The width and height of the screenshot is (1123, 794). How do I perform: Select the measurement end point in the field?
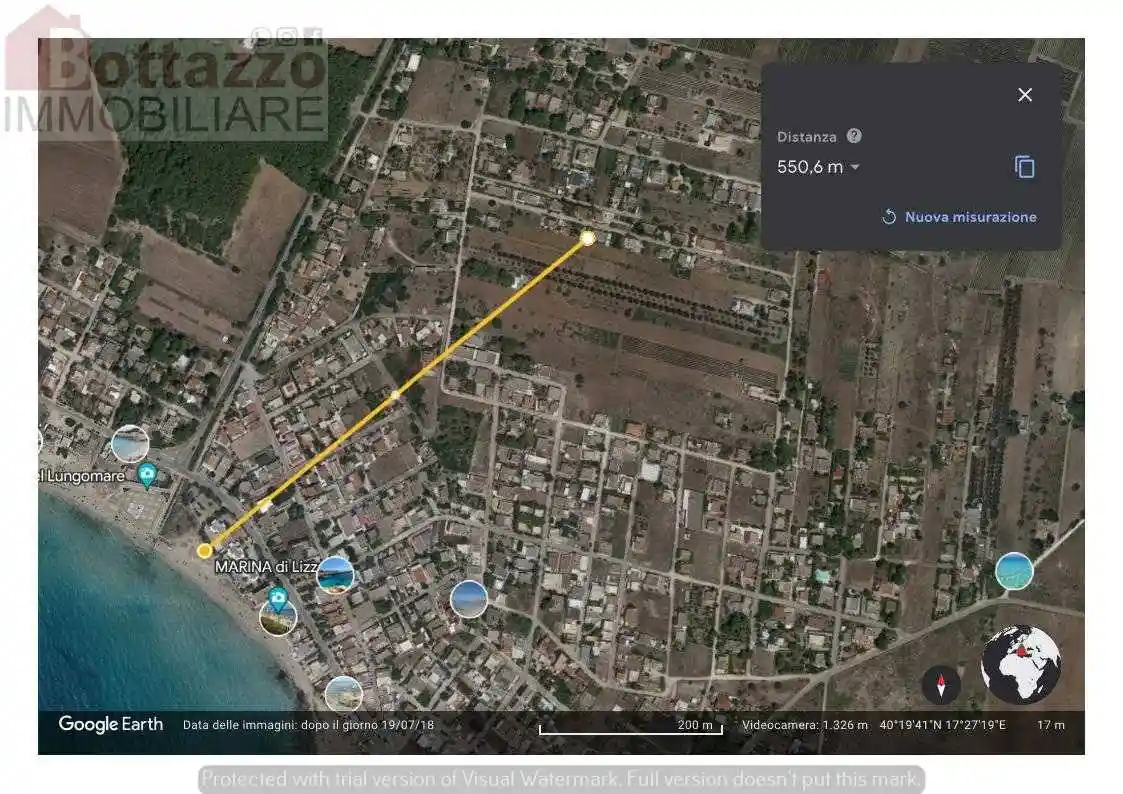coord(588,238)
